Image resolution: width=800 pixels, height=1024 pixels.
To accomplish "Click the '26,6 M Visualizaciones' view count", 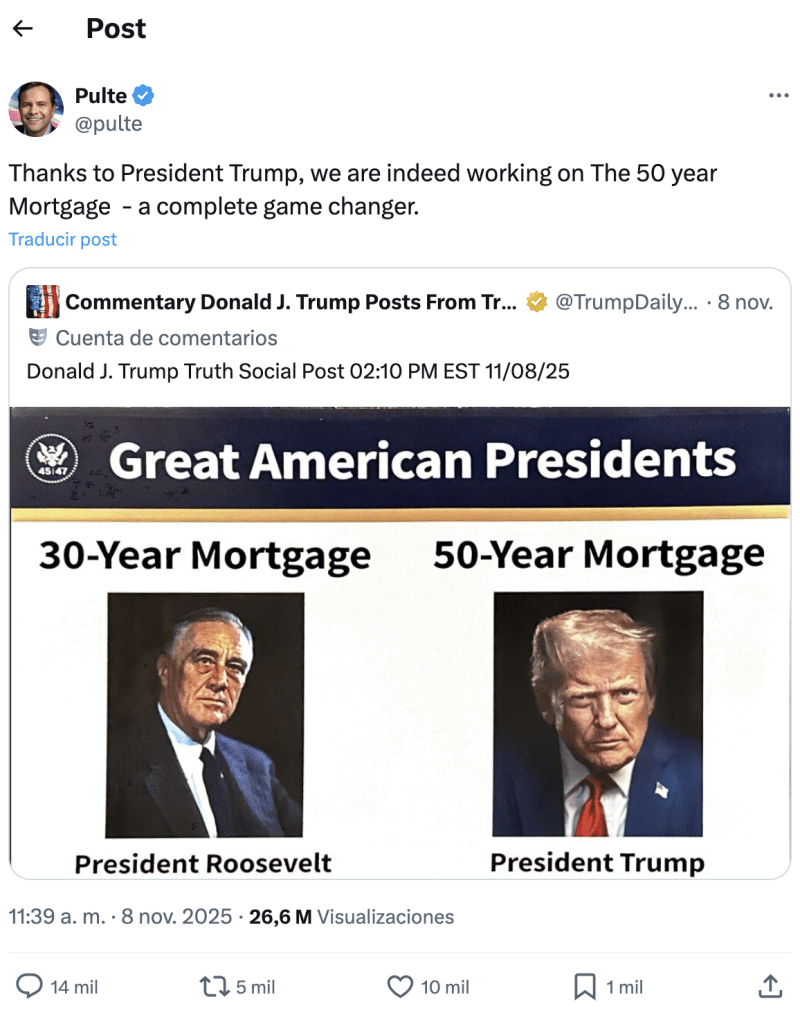I will (x=351, y=916).
